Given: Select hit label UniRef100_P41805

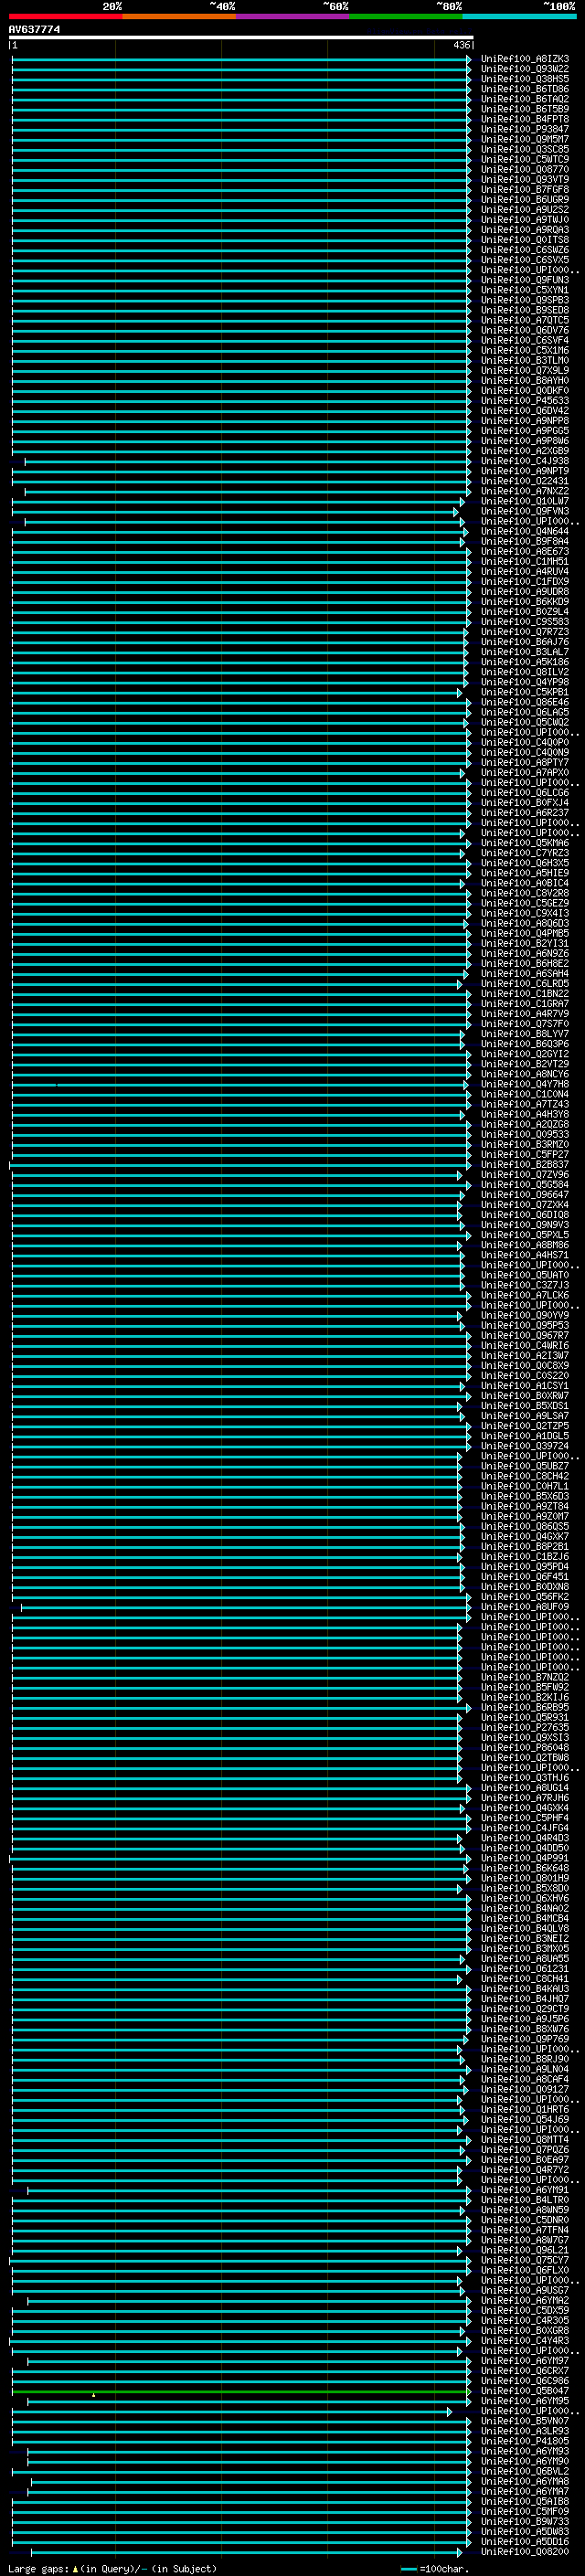Looking at the screenshot, I should (525, 2440).
